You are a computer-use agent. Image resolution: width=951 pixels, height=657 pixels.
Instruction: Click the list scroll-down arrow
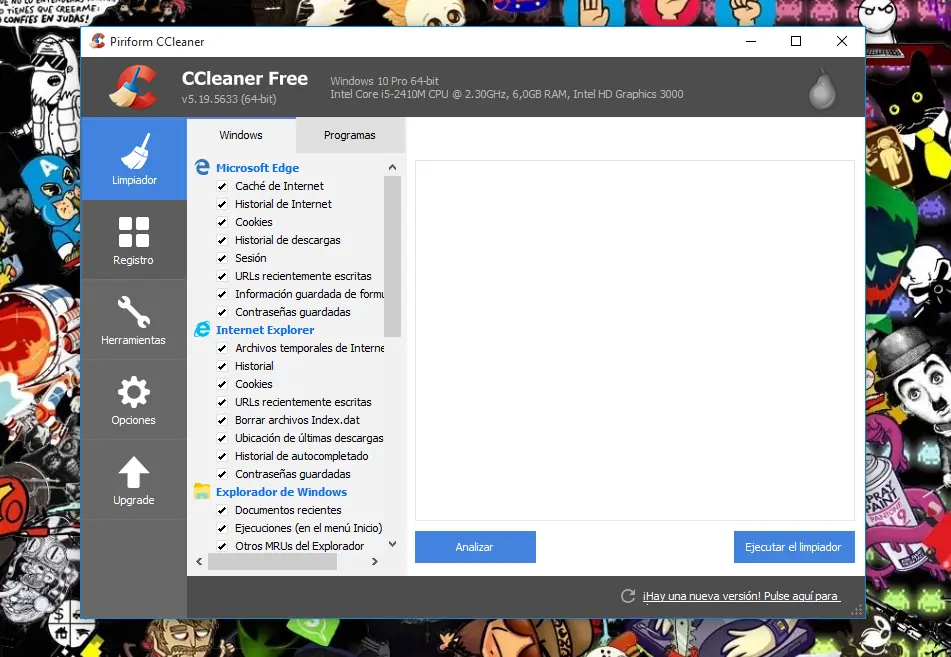392,544
